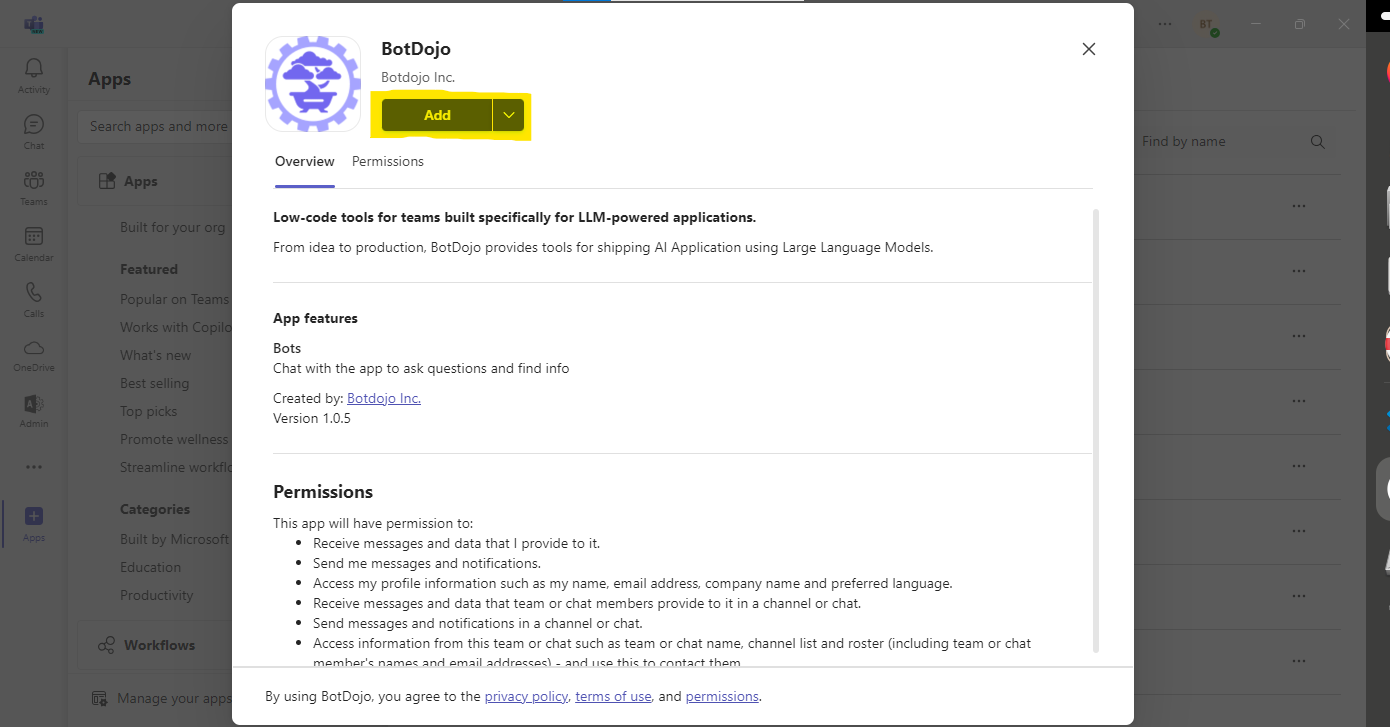Open the terms of use link
Screen dimensions: 1390x727
(613, 696)
